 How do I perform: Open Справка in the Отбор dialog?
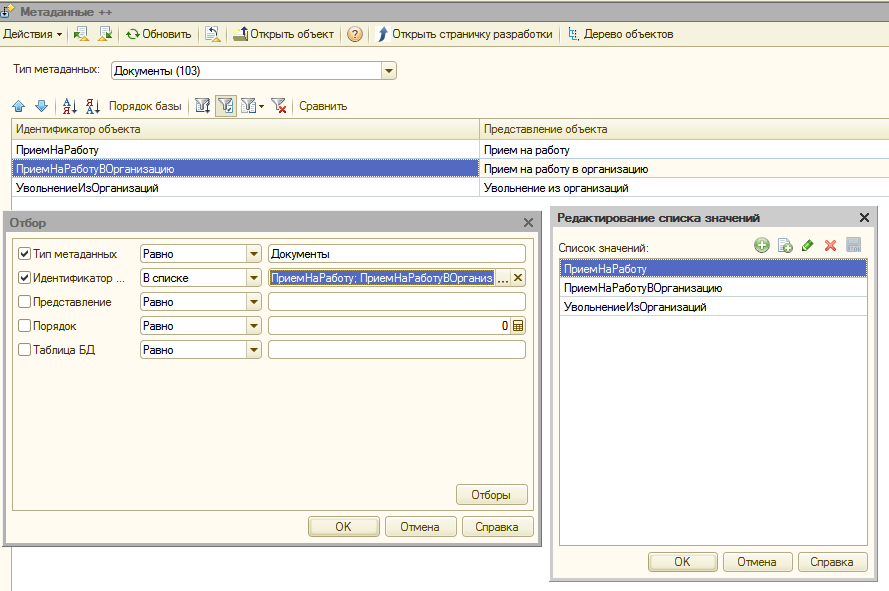click(x=497, y=526)
